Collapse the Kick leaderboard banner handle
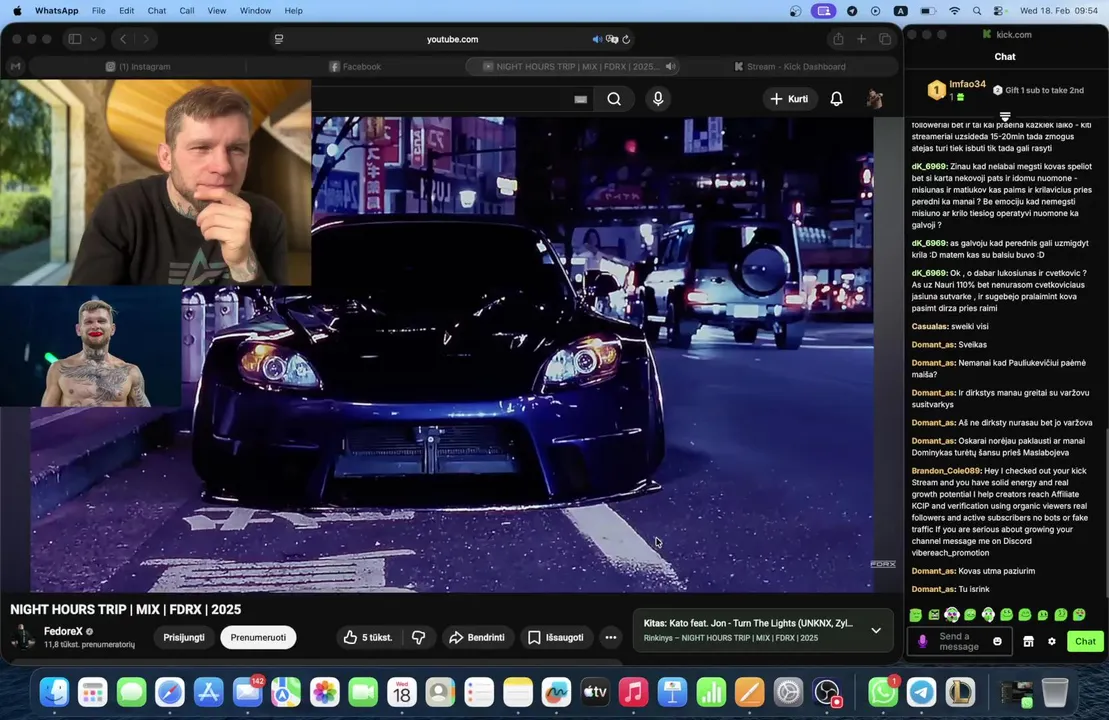This screenshot has height=720, width=1109. tap(1005, 115)
